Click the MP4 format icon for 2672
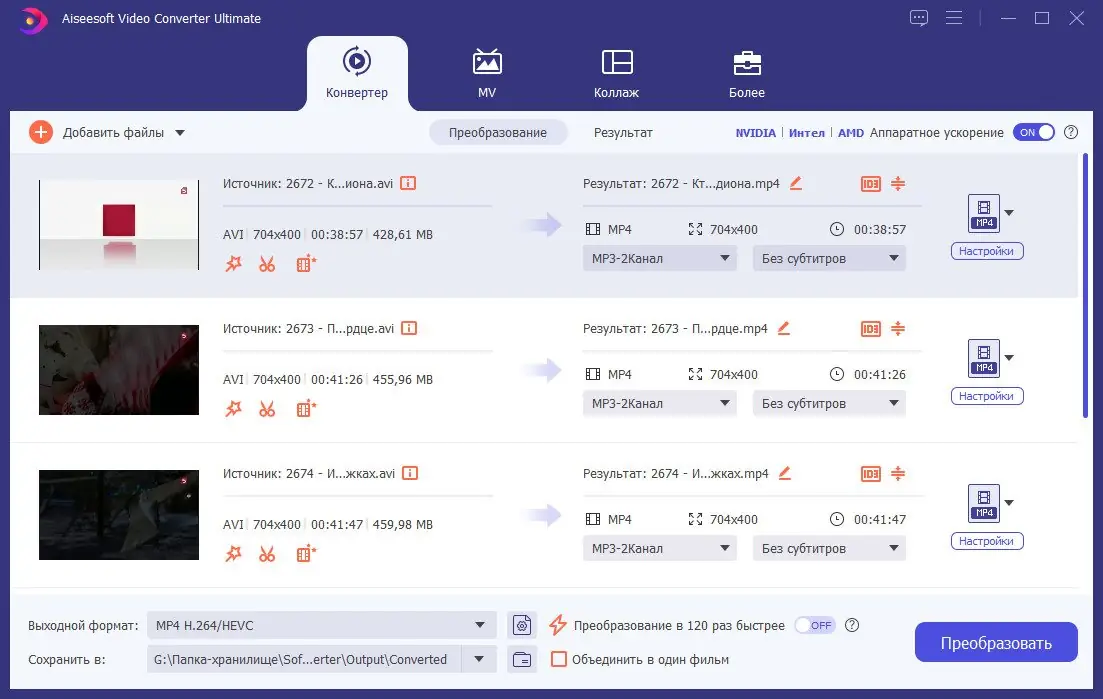1103x699 pixels. (x=983, y=213)
